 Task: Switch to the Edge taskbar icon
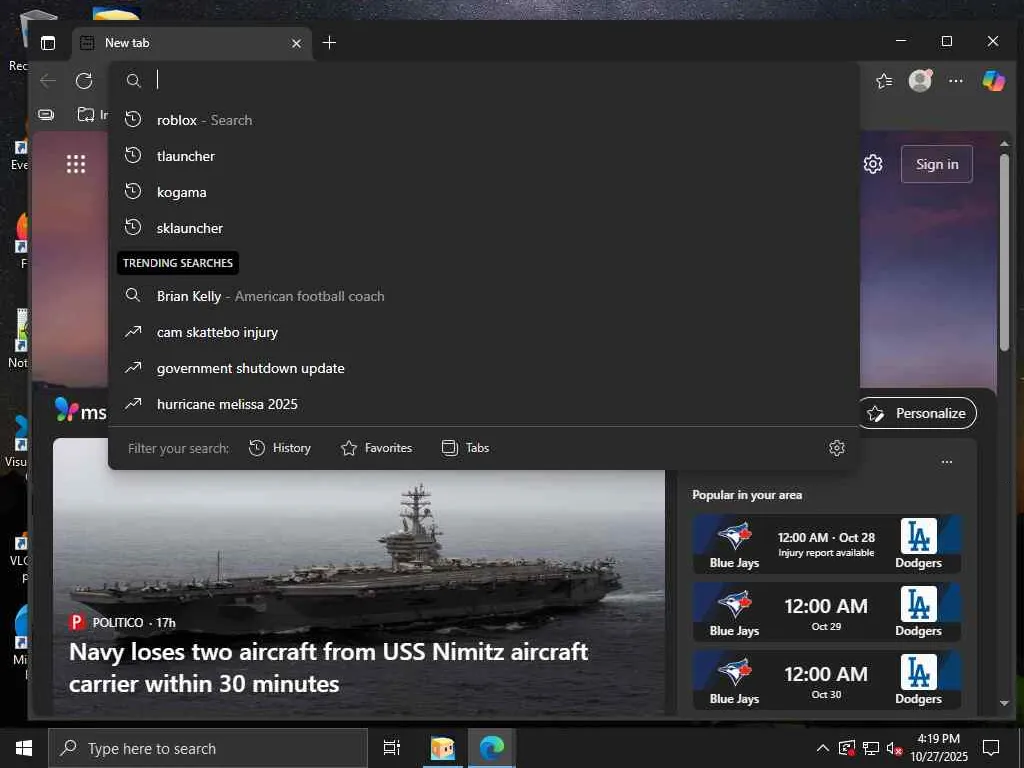(492, 748)
